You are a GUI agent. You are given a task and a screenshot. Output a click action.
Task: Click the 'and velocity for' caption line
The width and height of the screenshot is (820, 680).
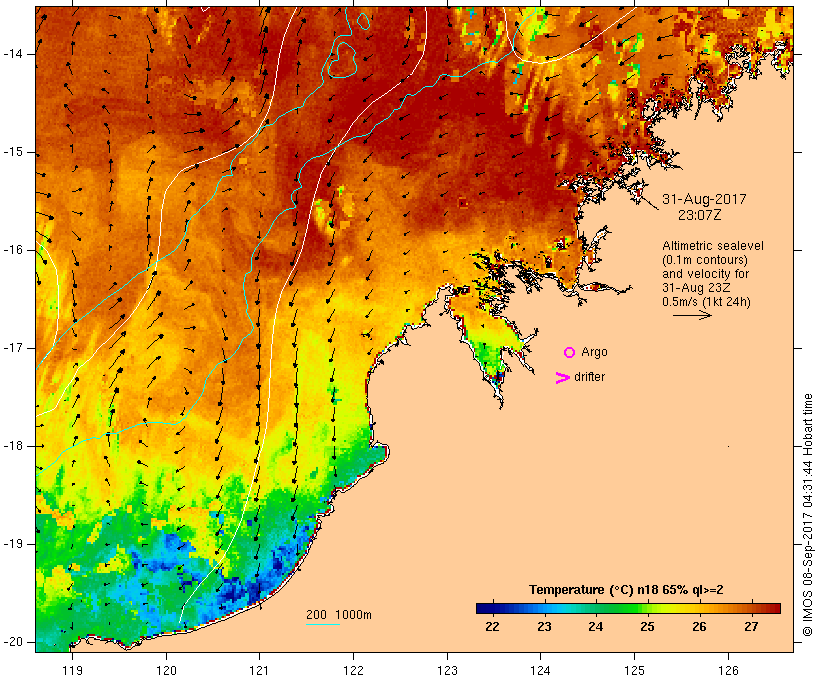(x=705, y=274)
